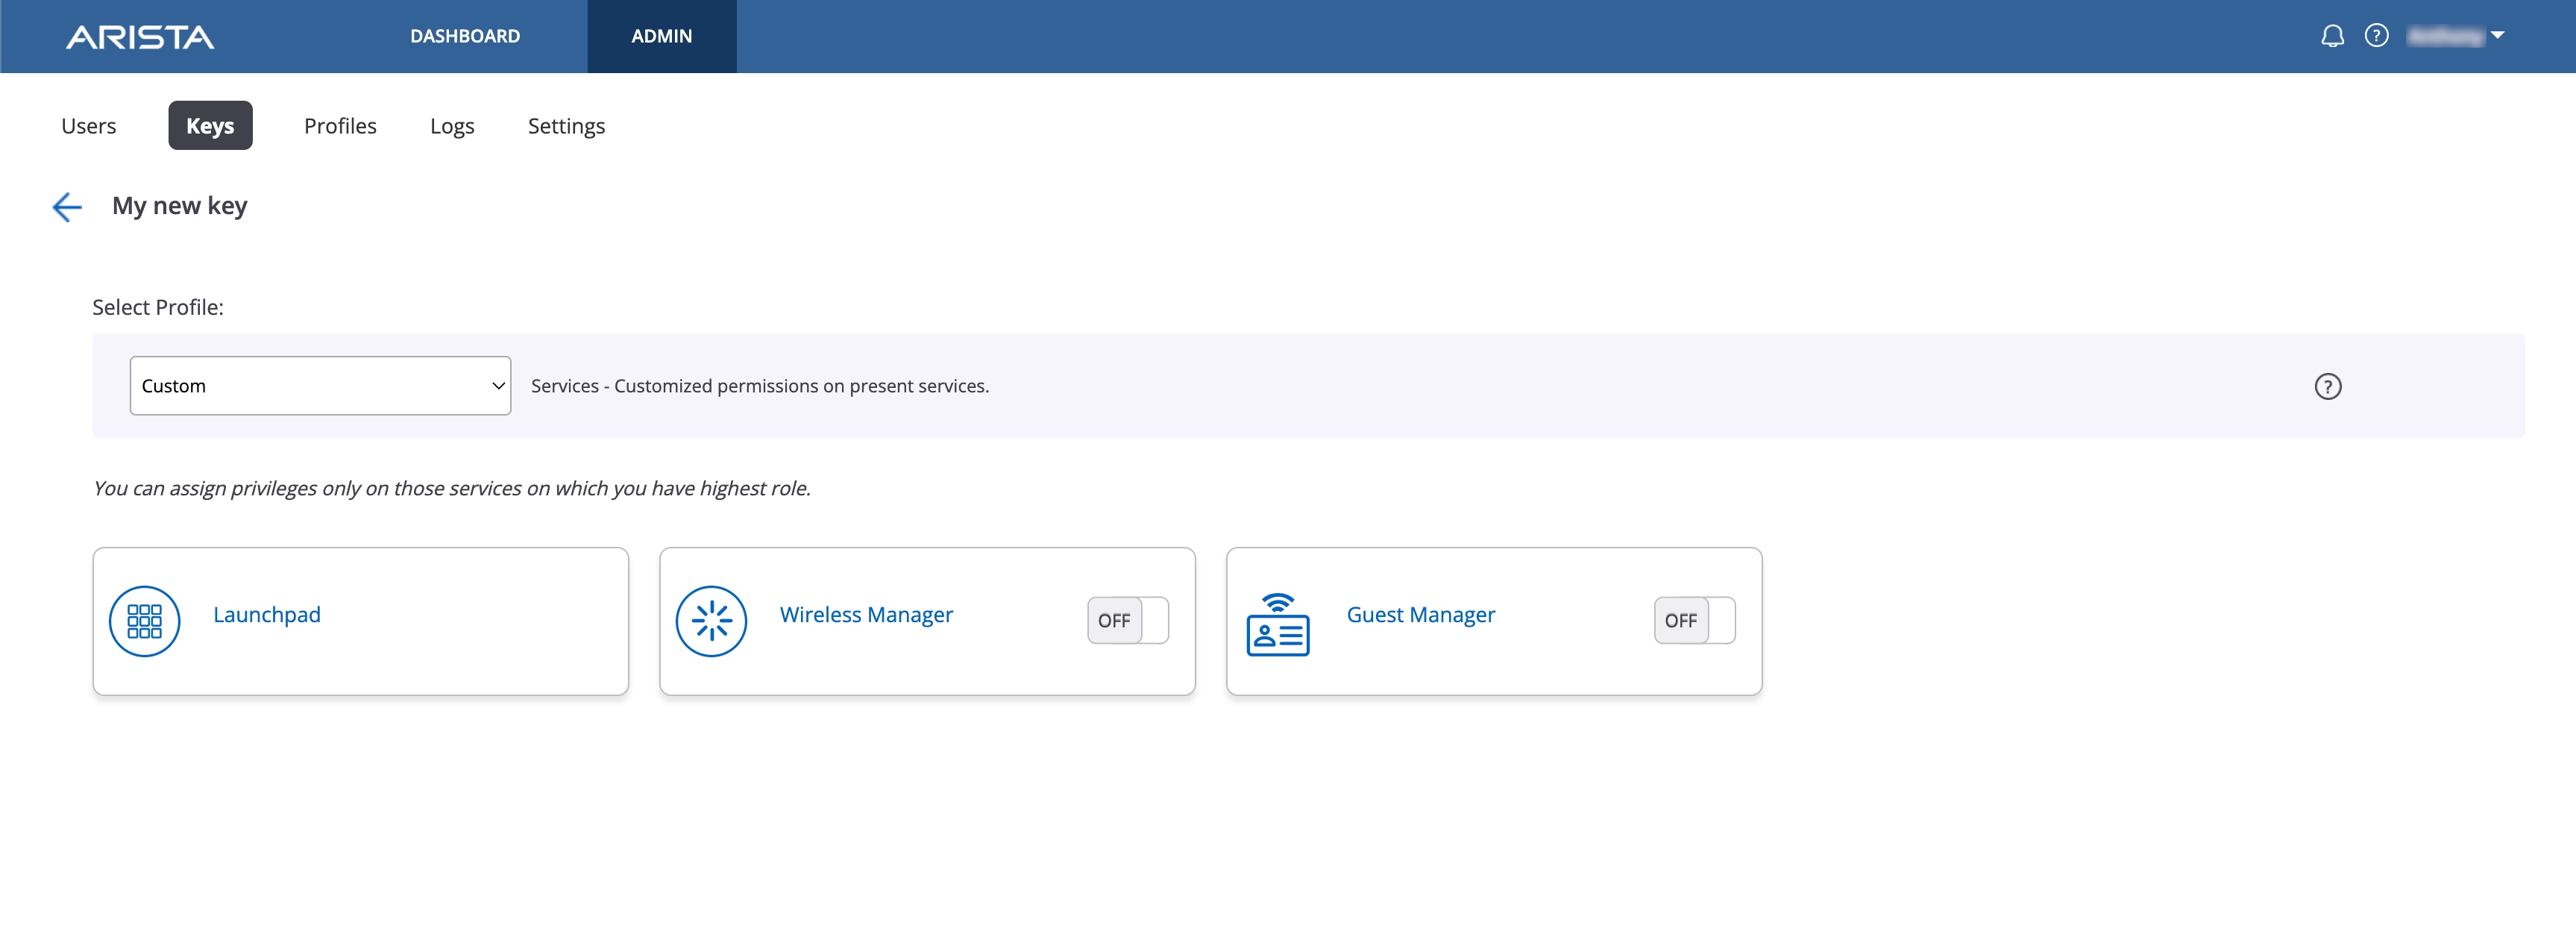Click the profile help question mark icon
This screenshot has height=937, width=2576.
point(2327,386)
